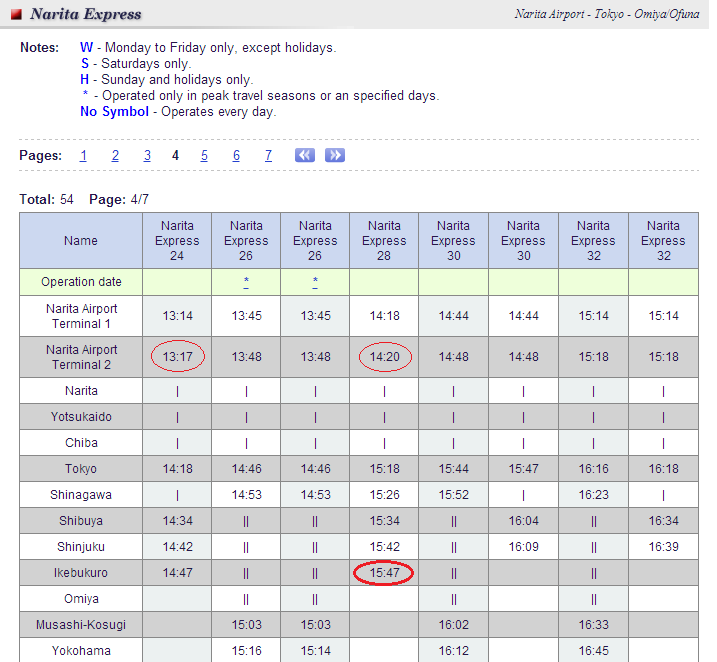Click Shinjuku time 14:42

(178, 547)
